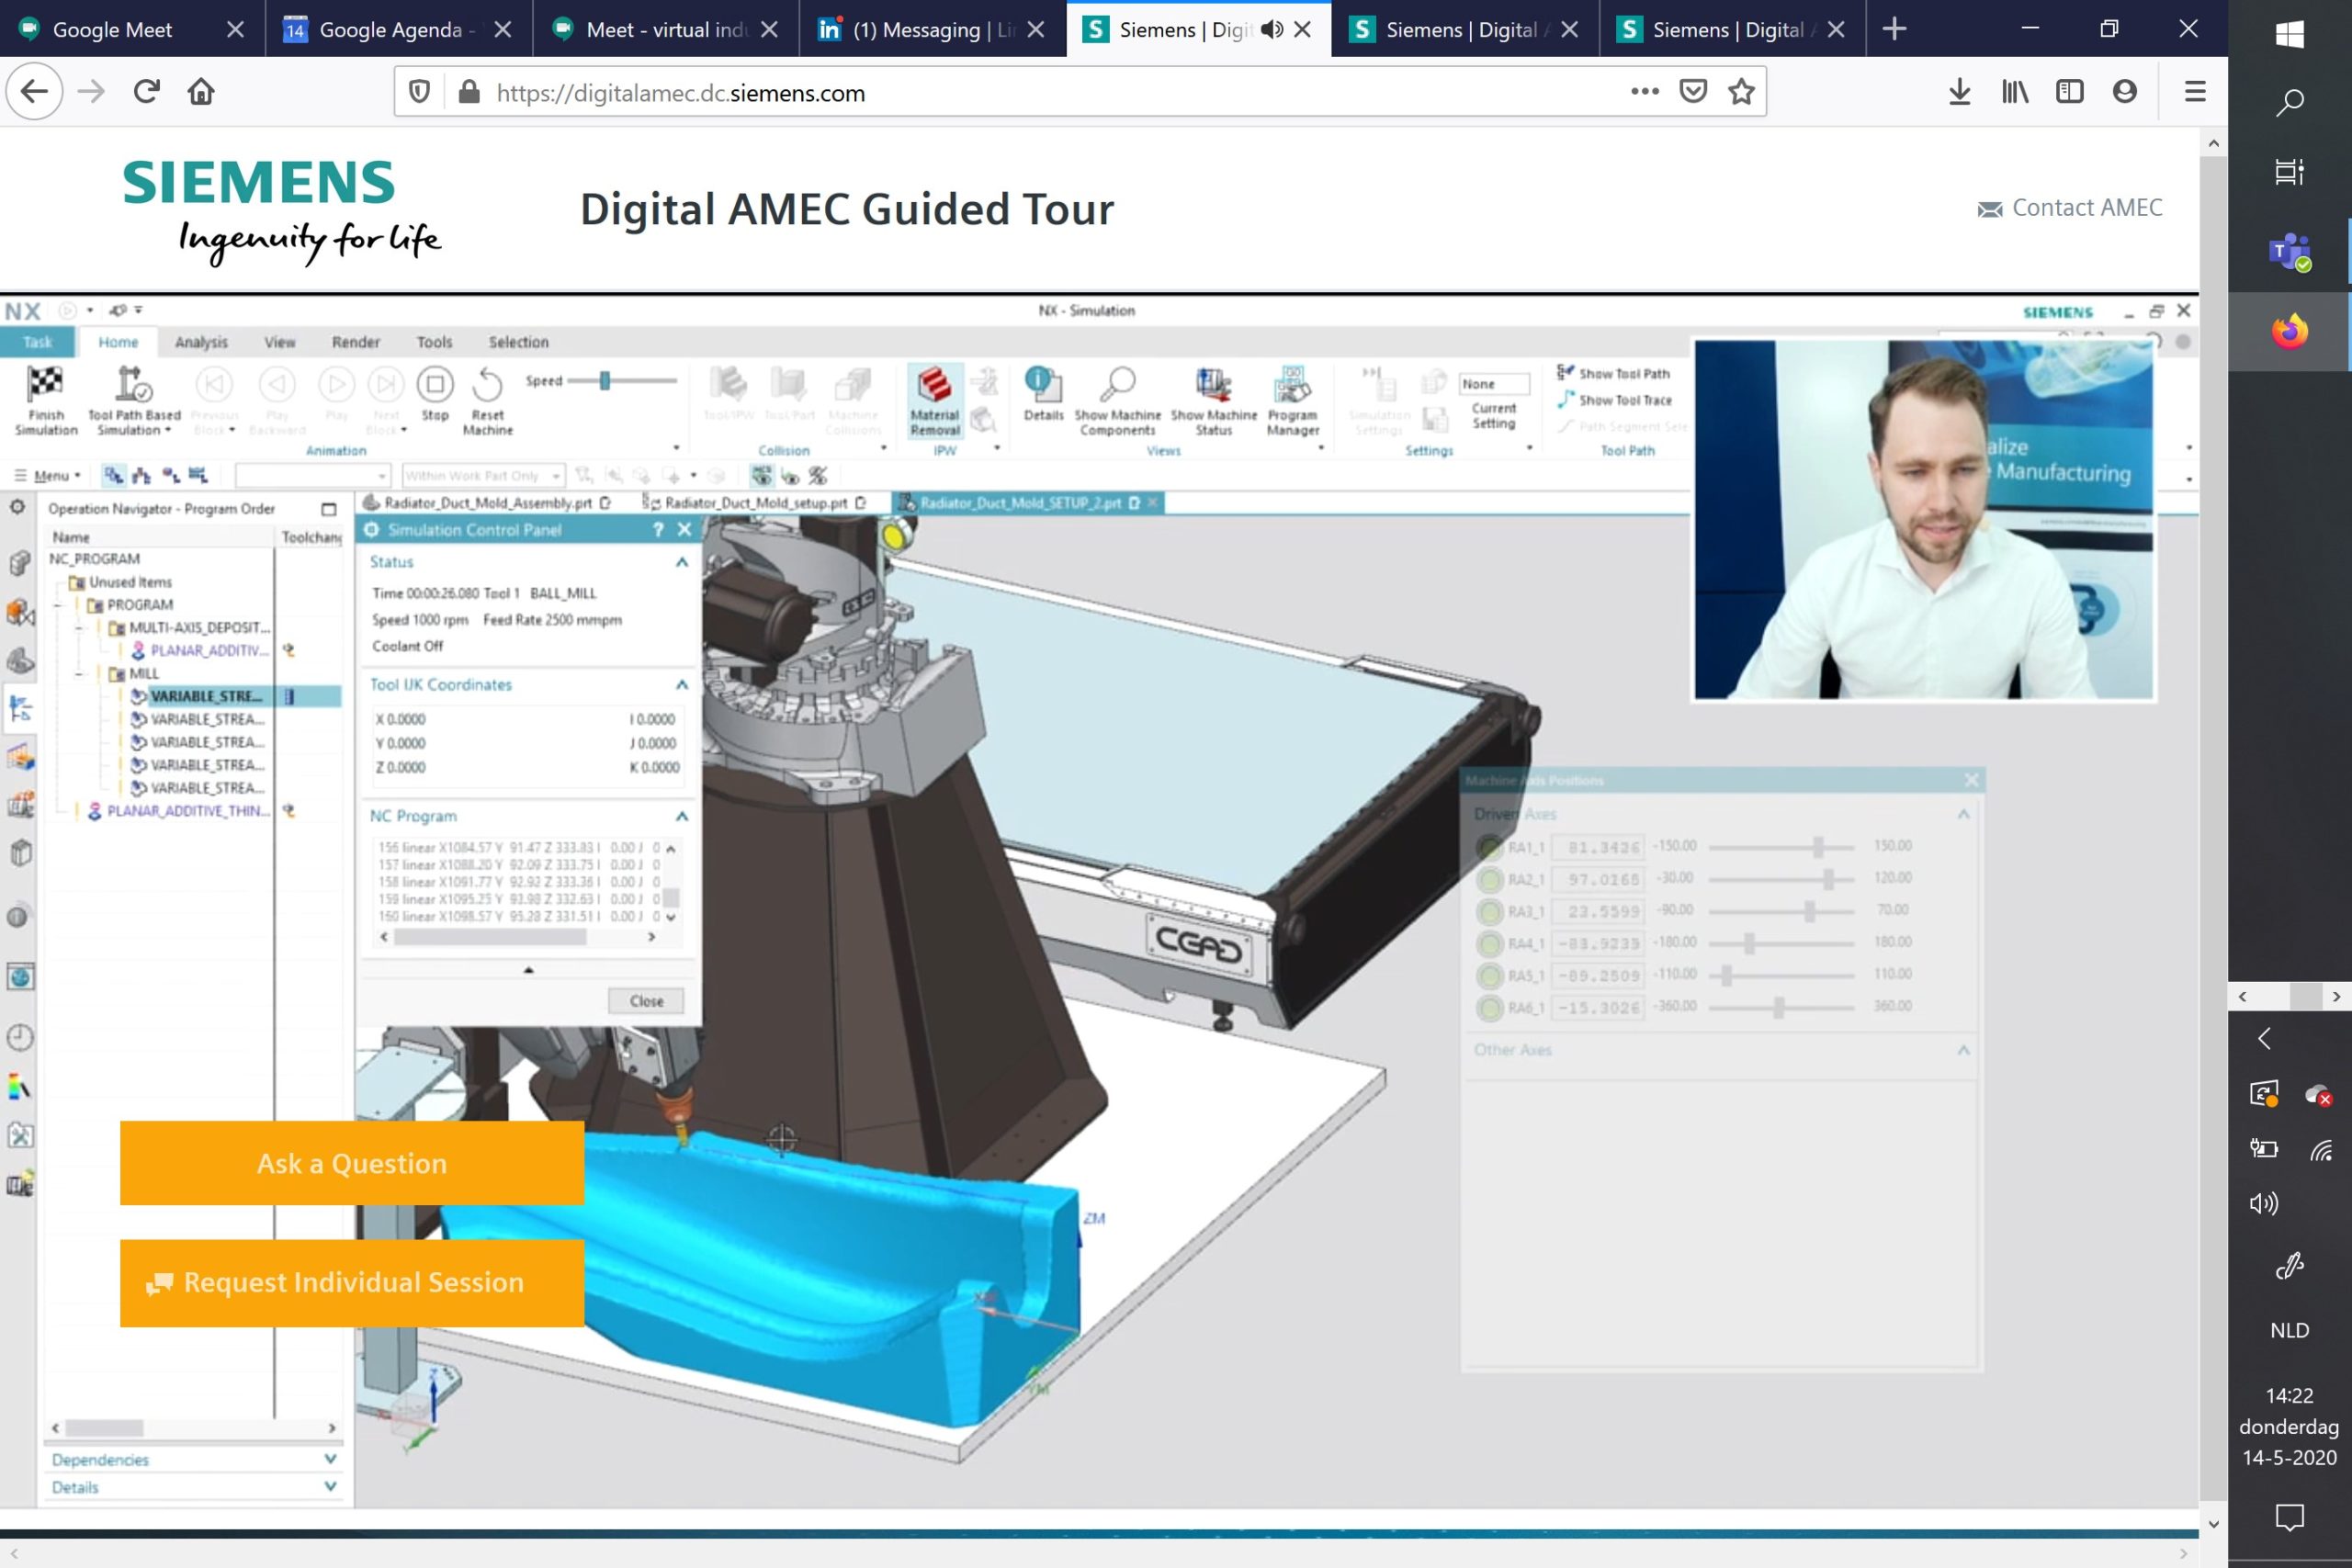Viewport: 2352px width, 1568px height.
Task: Open the Details info icon
Action: (1042, 383)
